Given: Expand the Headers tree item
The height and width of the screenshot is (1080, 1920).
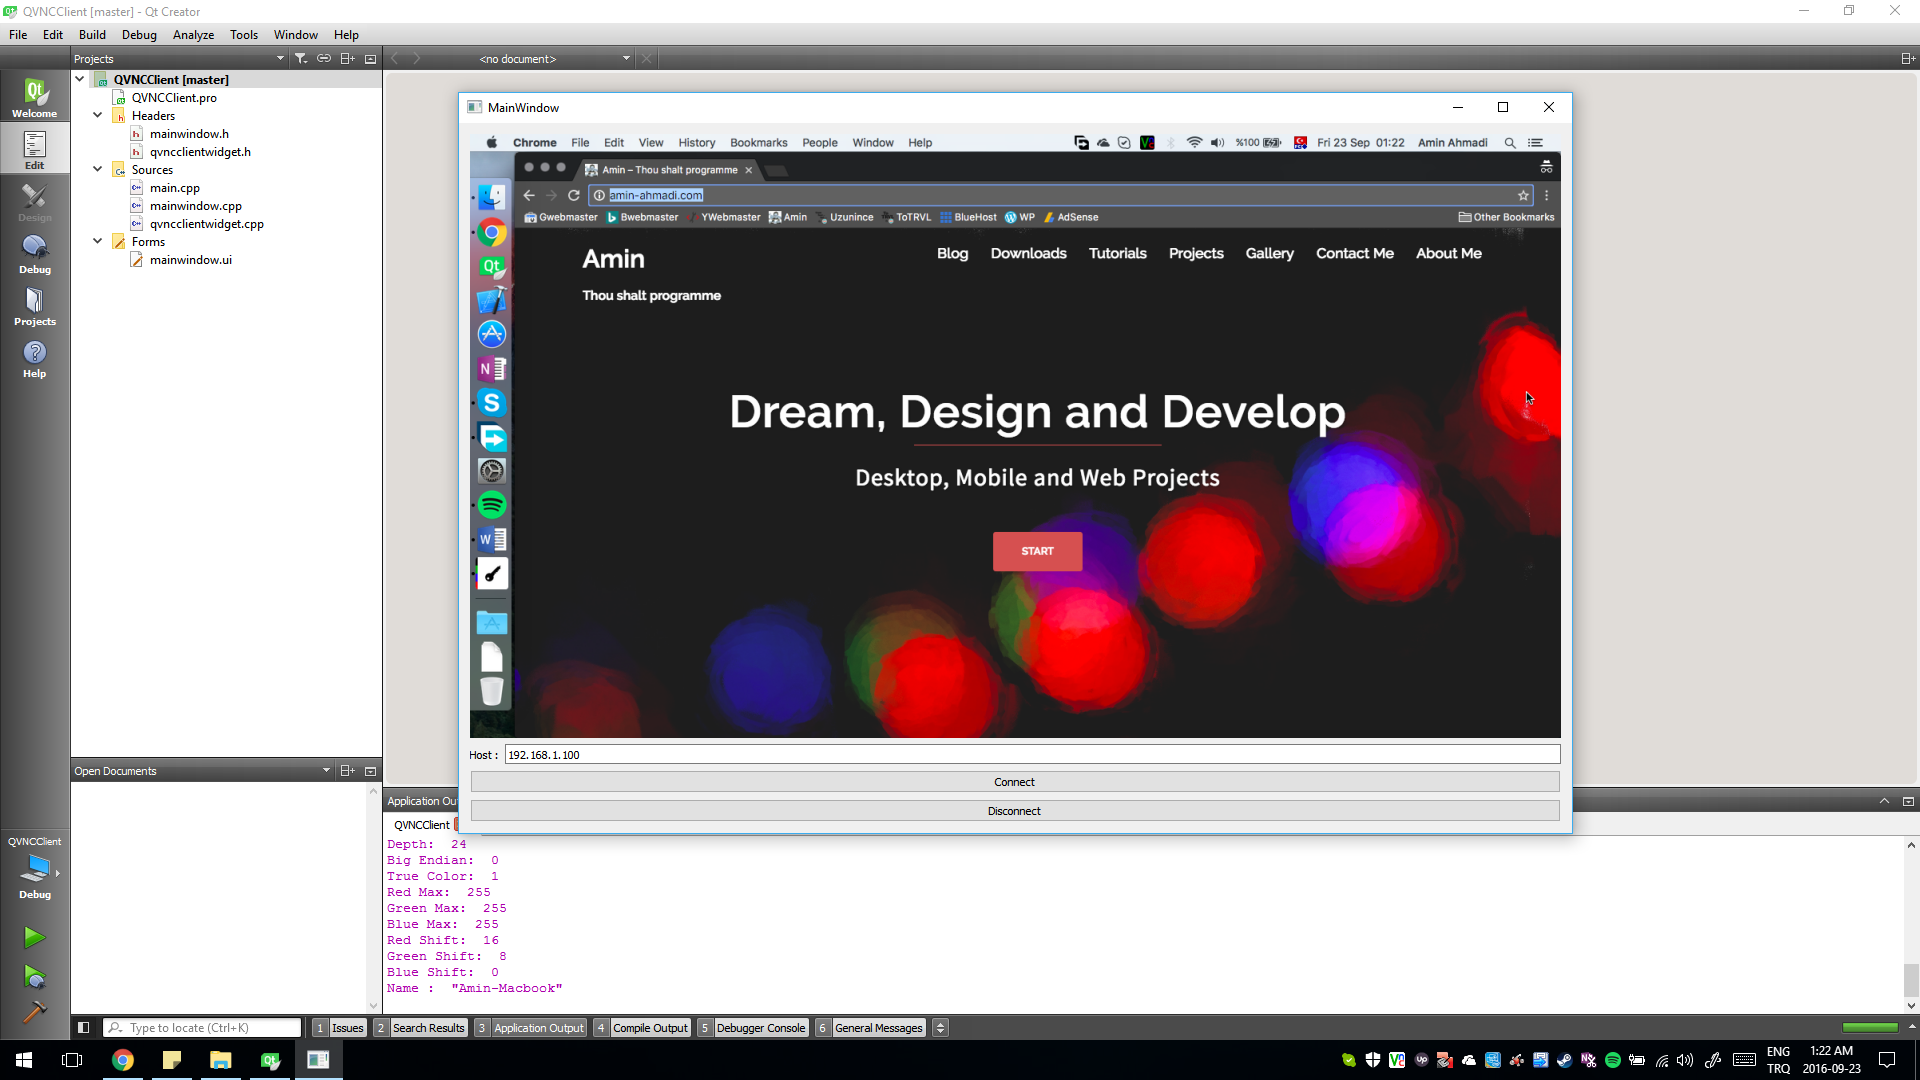Looking at the screenshot, I should [x=96, y=116].
